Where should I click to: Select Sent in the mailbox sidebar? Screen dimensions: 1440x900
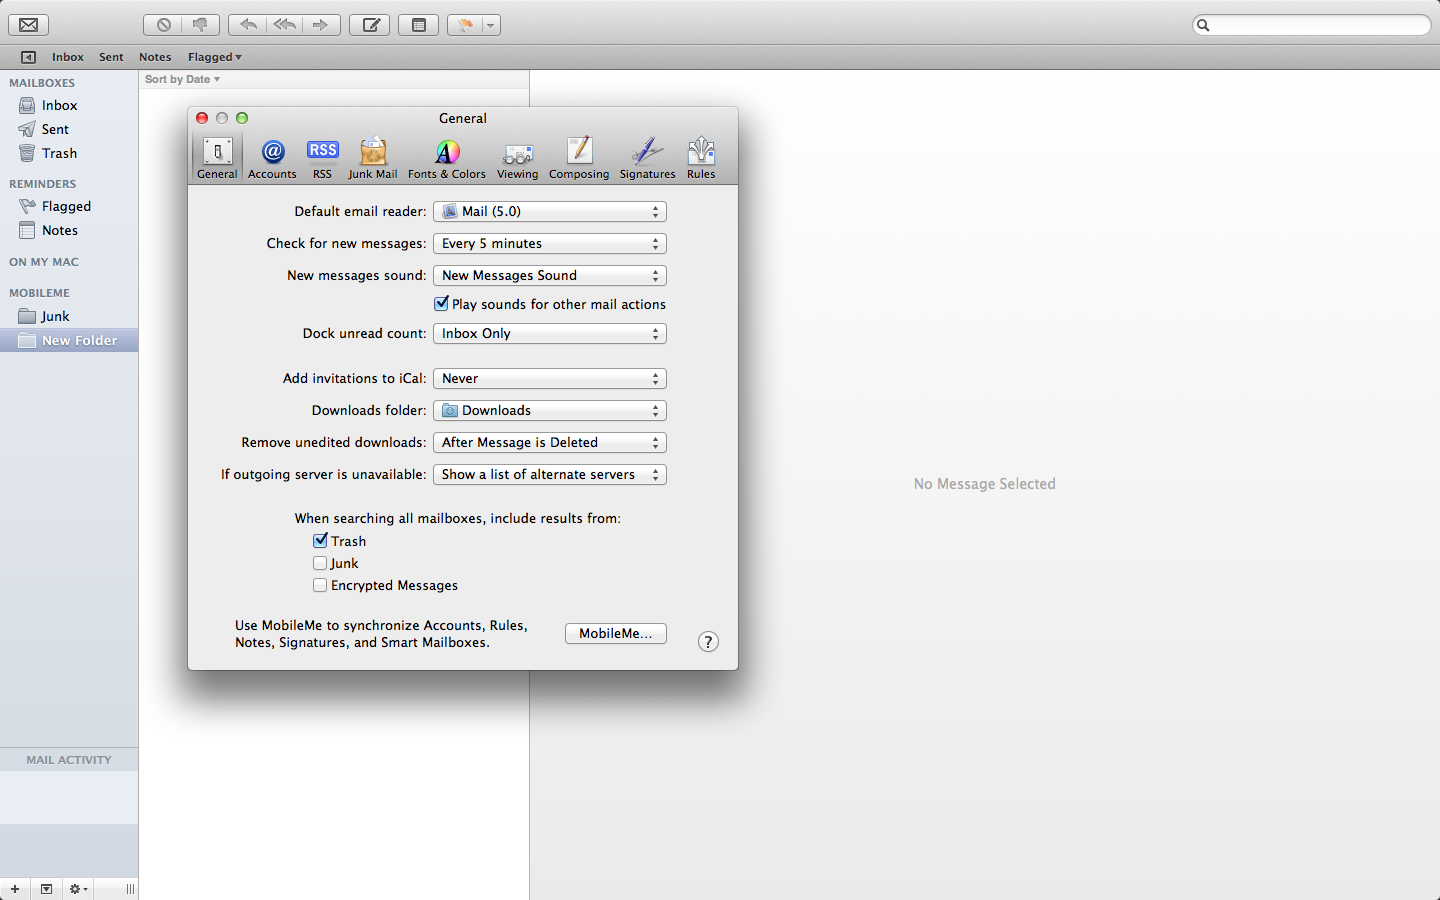click(x=69, y=129)
